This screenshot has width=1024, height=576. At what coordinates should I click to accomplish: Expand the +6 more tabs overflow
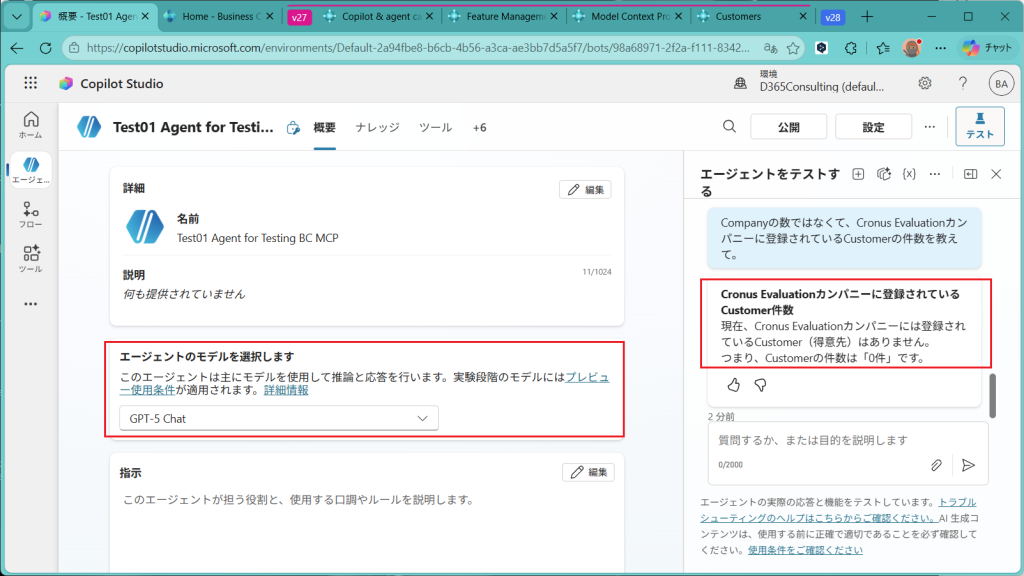479,127
